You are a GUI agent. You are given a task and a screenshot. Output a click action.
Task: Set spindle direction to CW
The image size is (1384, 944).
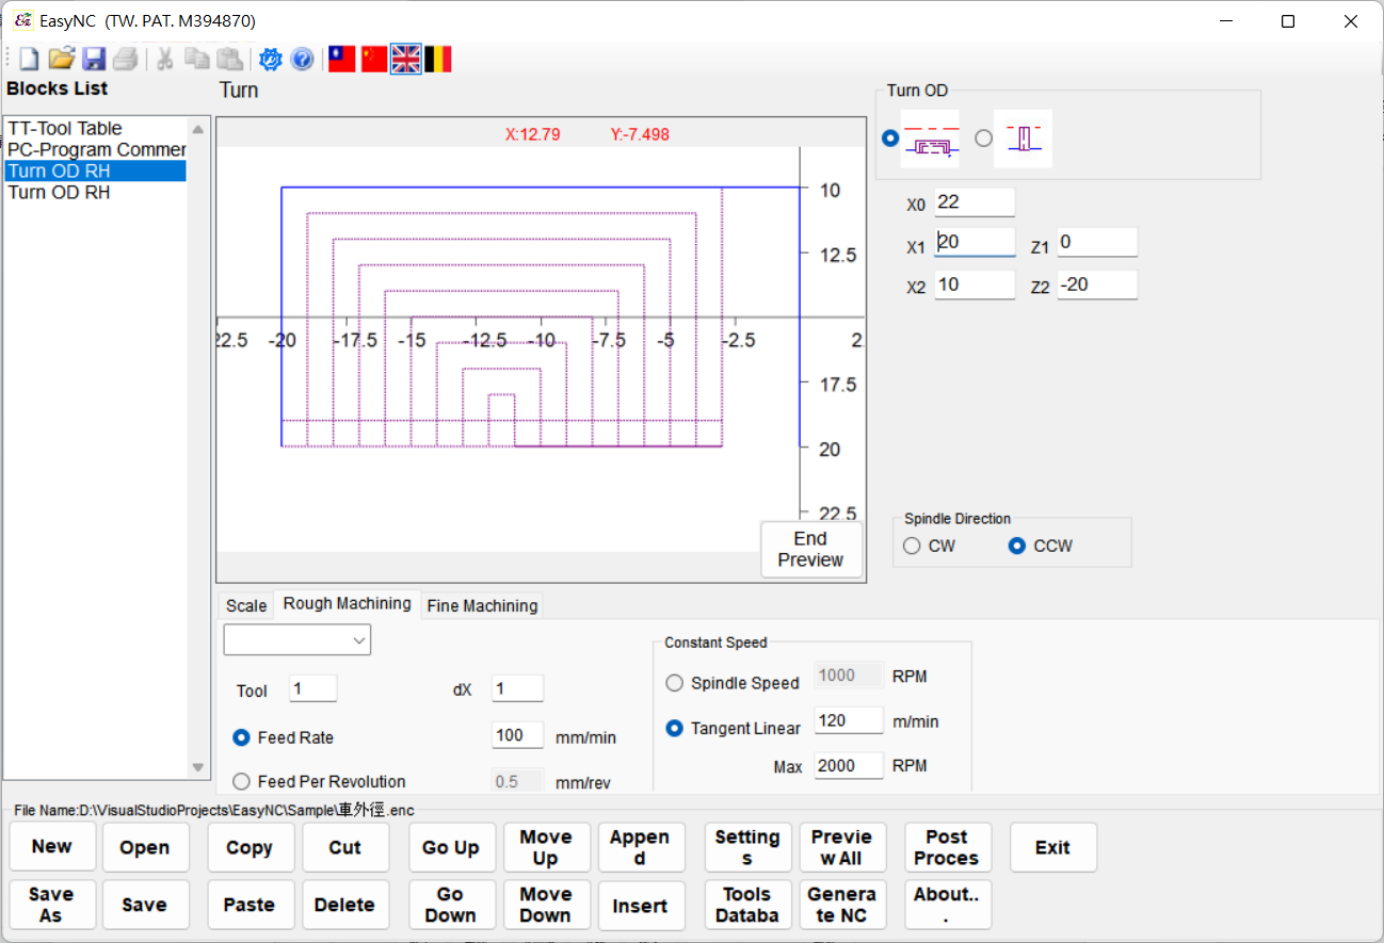tap(911, 546)
